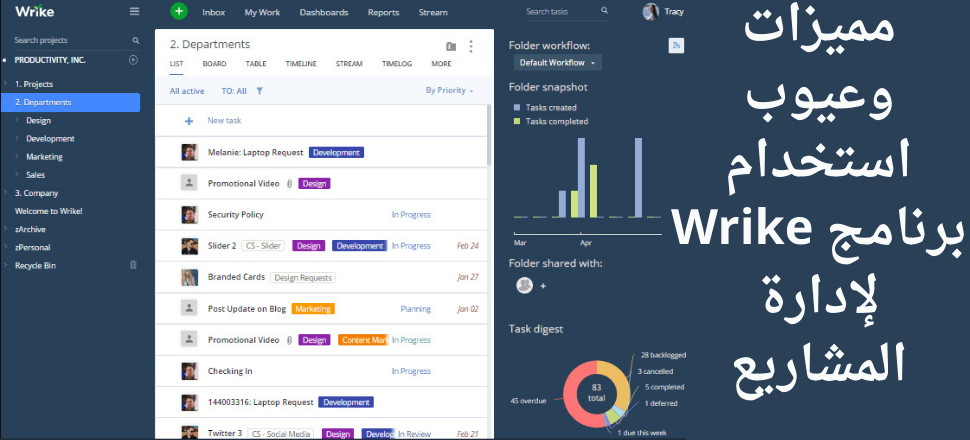
Task: Expand the 3. Company folder
Action: [5, 193]
